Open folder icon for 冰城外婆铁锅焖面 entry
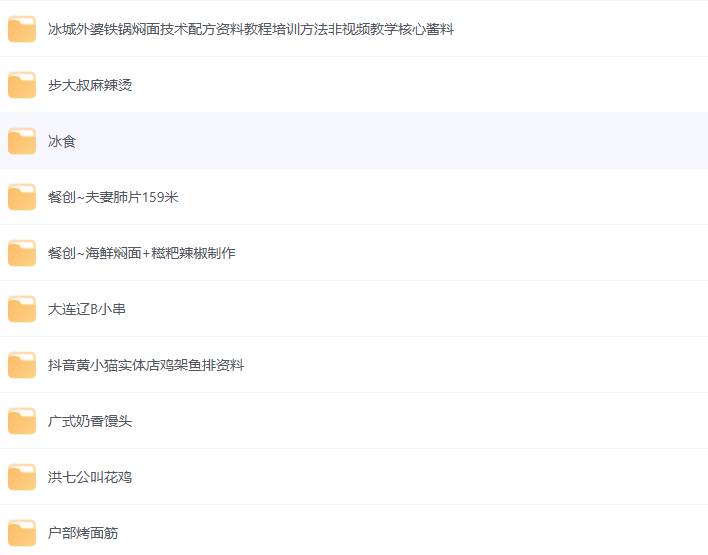Viewport: 708px width, 555px height. point(22,30)
